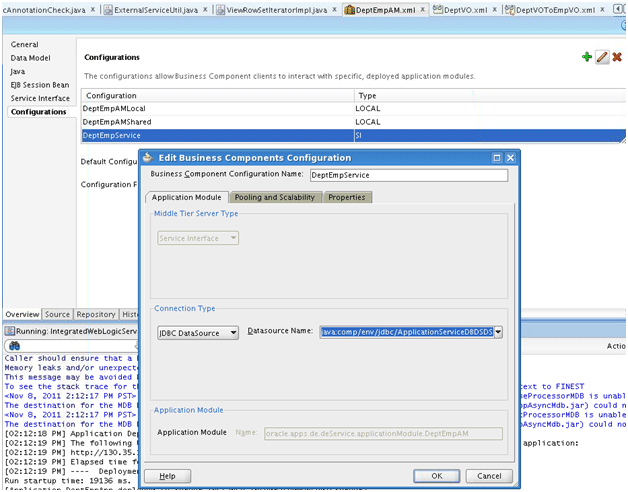Switch to Overview editor tab
628x492 pixels.
[22, 315]
